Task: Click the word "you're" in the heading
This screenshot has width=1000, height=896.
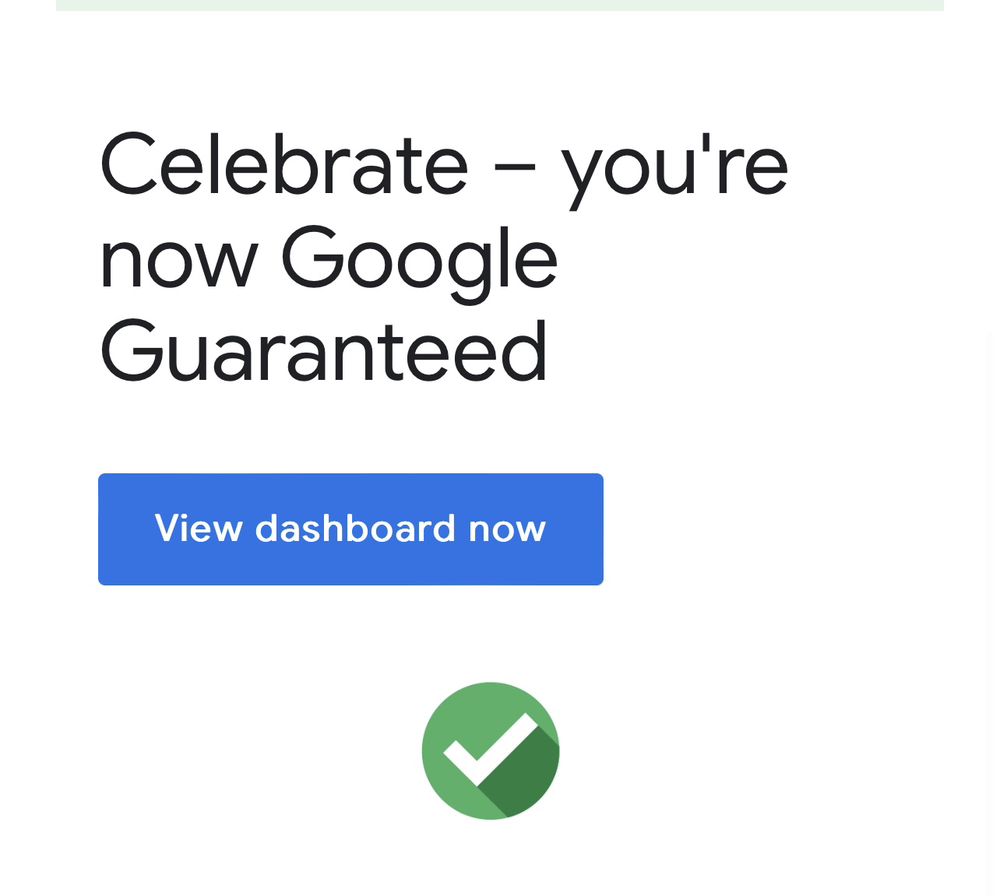Action: (675, 170)
